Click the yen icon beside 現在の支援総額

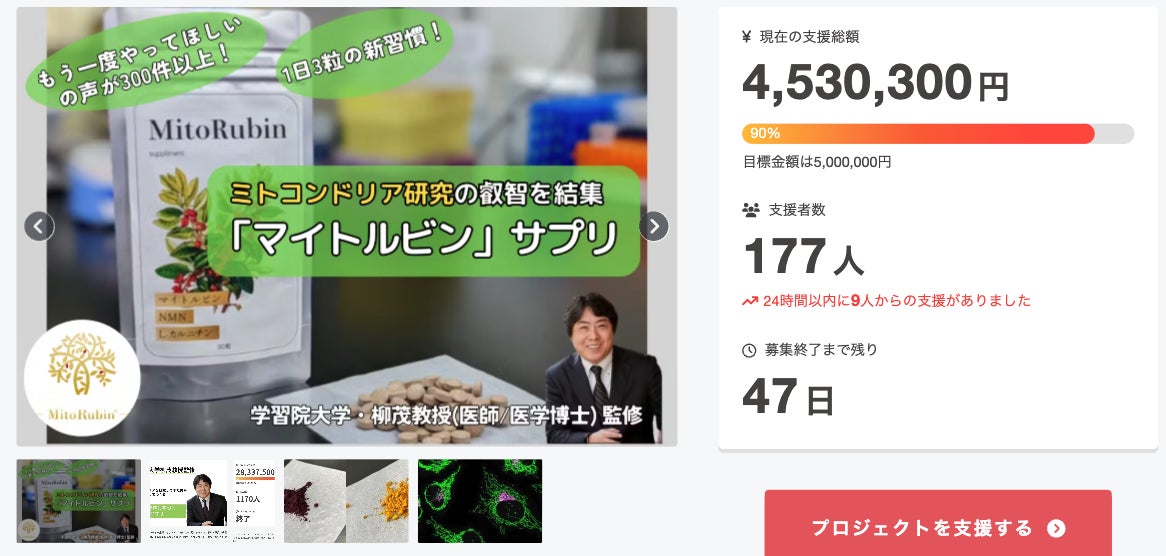tap(747, 36)
